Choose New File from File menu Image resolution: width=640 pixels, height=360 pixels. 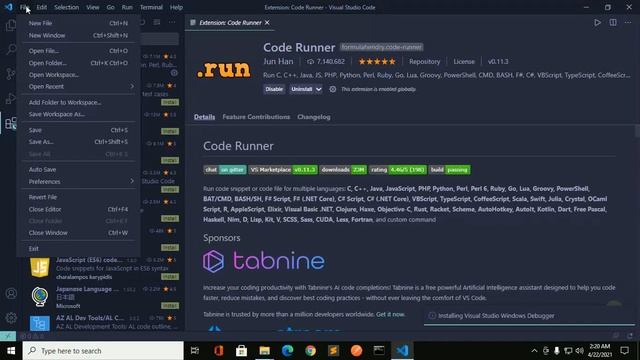coord(78,23)
